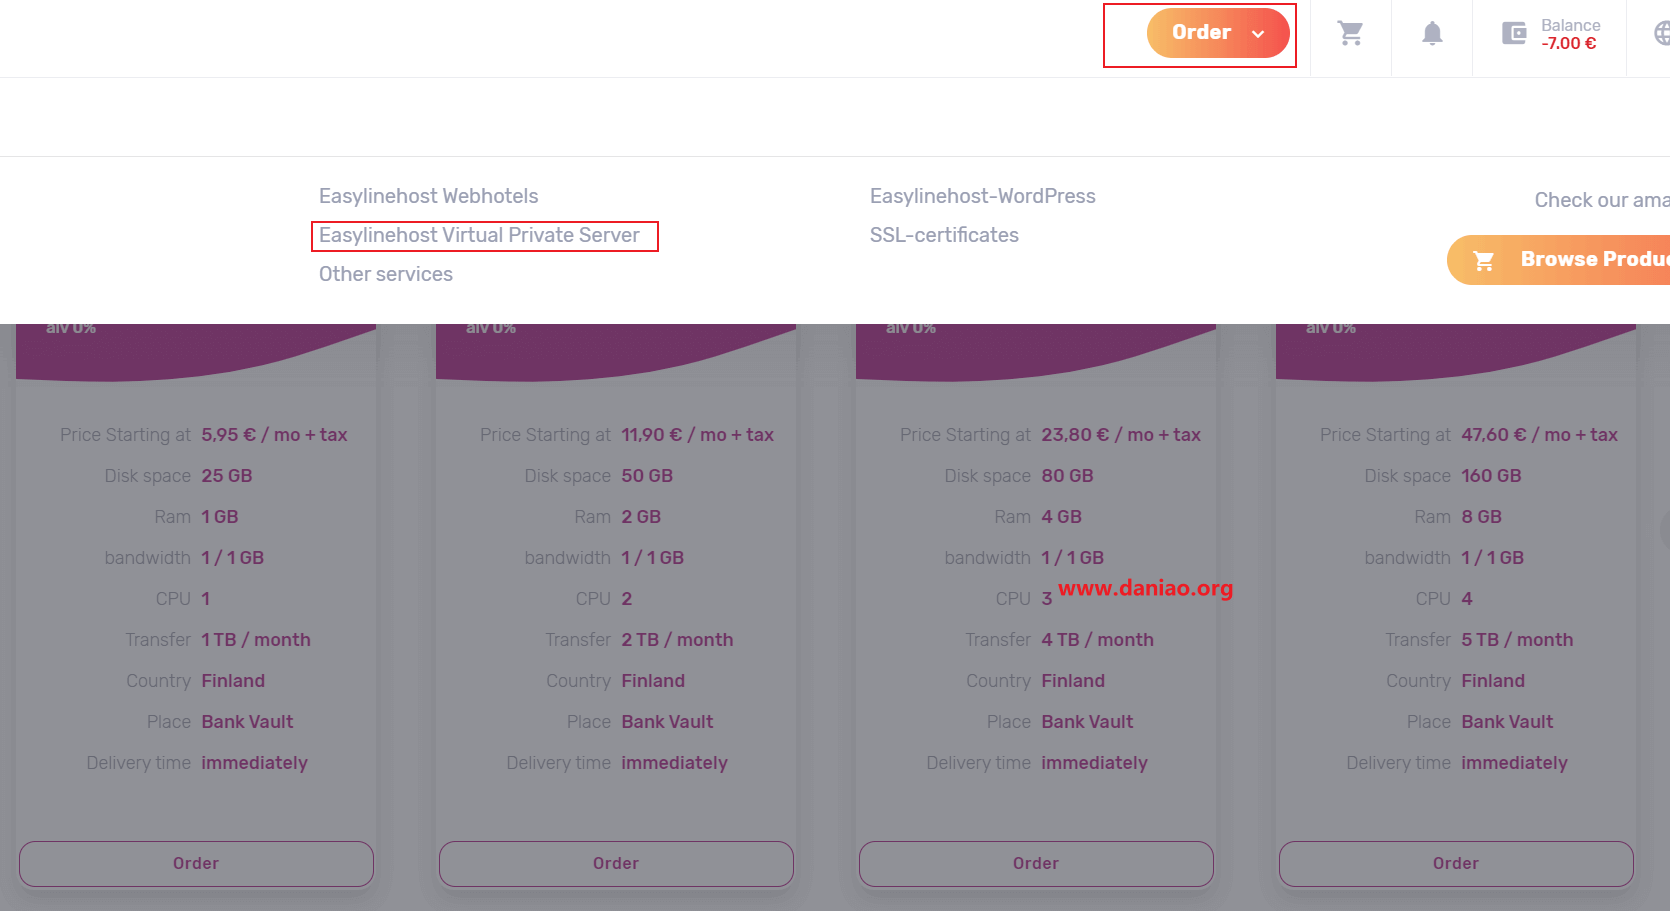Screen dimensions: 1670x911
Task: Open SSL-certificates menu item
Action: pyautogui.click(x=944, y=235)
